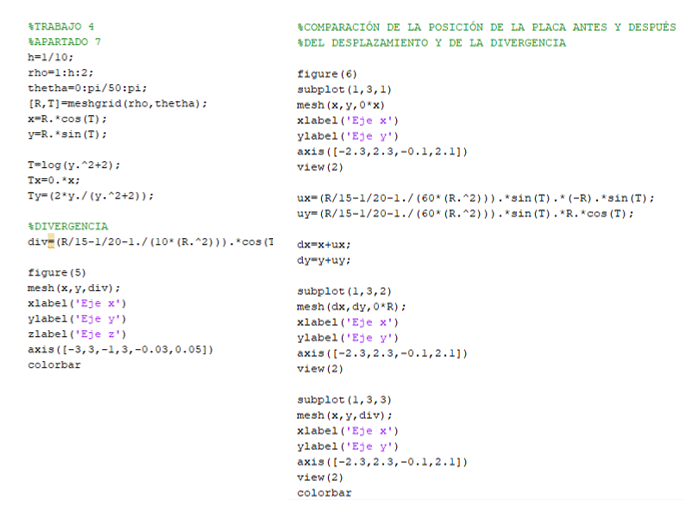Place cursor on dx=x+ux line
The width and height of the screenshot is (684, 512).
(x=324, y=244)
